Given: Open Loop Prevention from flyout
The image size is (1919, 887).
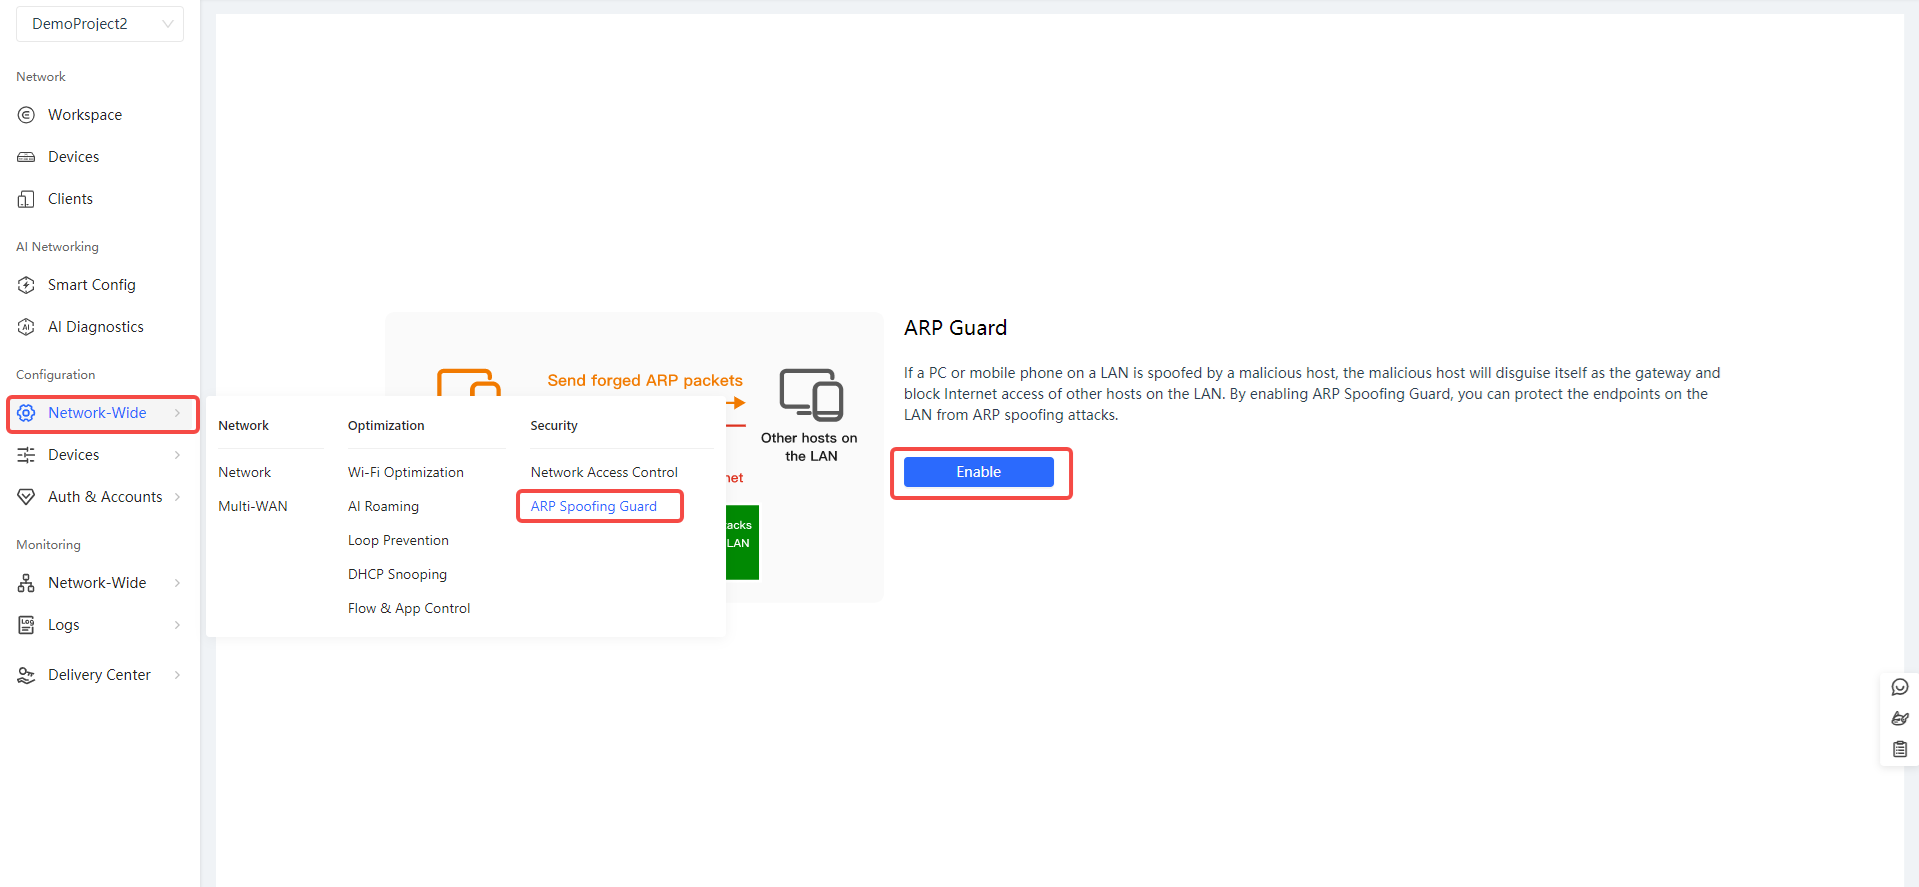Looking at the screenshot, I should pos(398,540).
